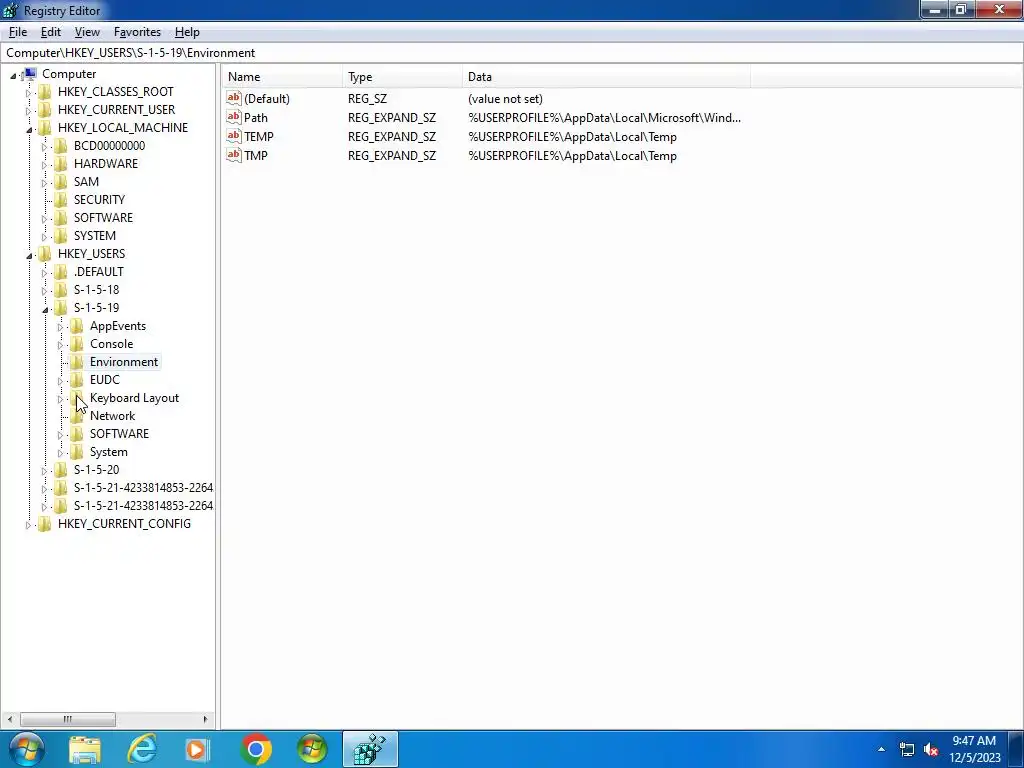Screen dimensions: 1024x768
Task: Select the HKEY_CURRENT_CONFIG key
Action: click(x=124, y=524)
